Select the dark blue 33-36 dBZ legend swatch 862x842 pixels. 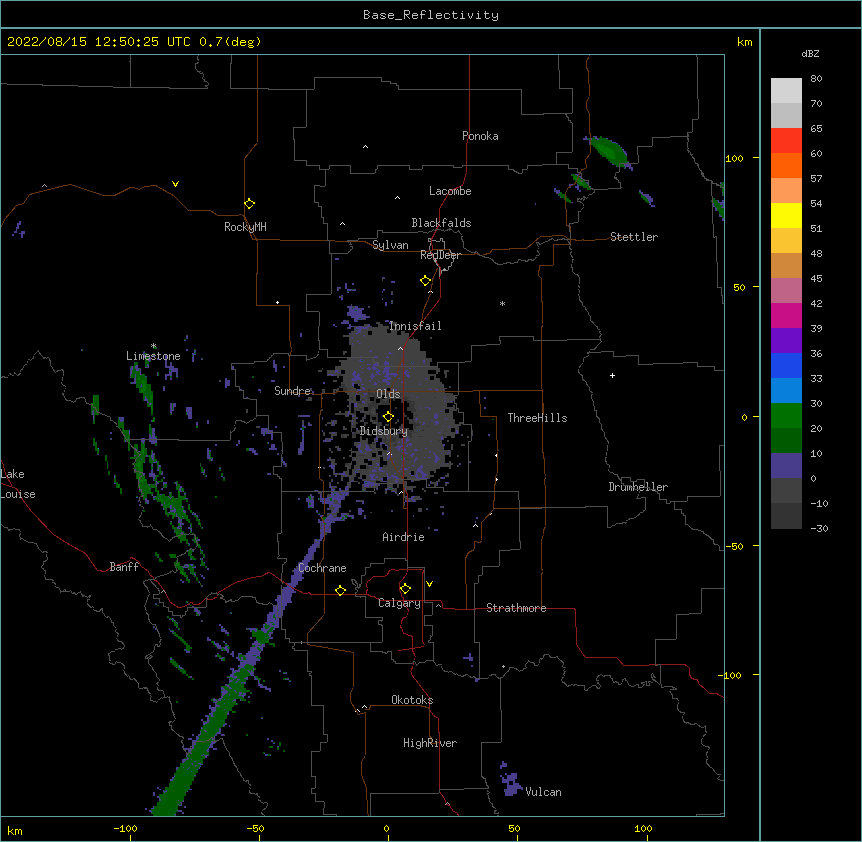point(786,365)
